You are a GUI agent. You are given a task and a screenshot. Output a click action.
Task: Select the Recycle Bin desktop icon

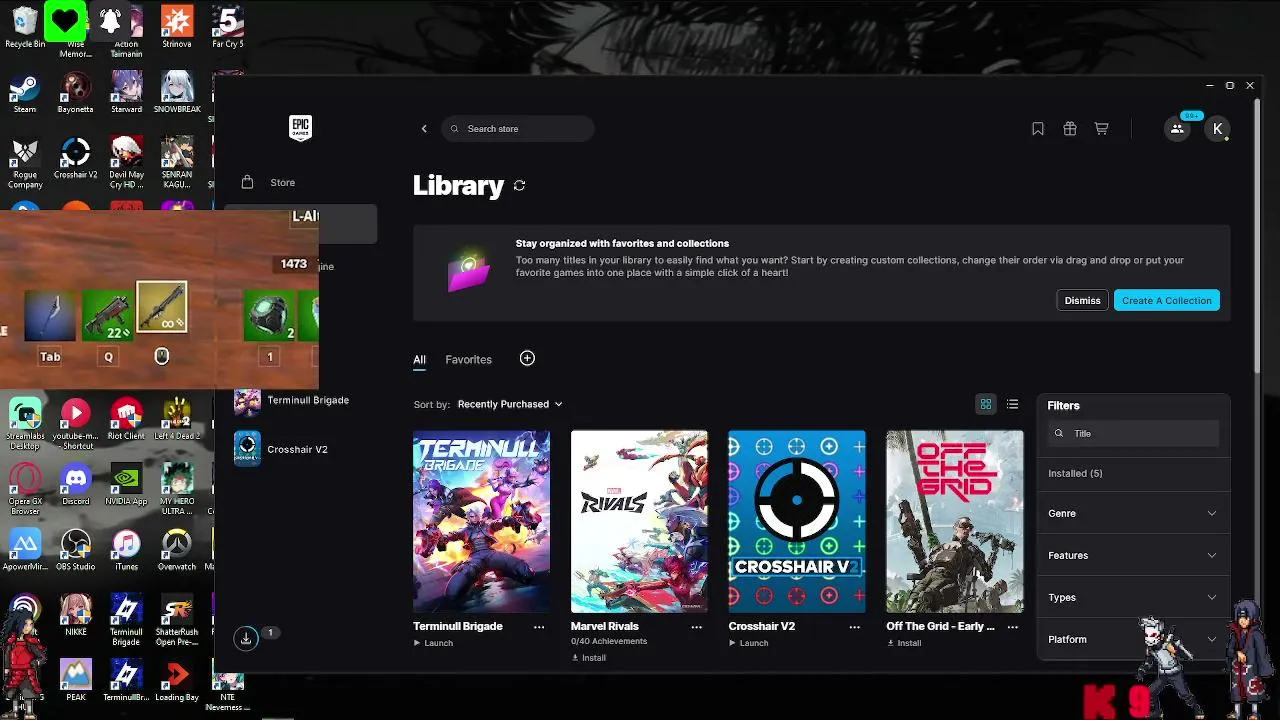coord(25,28)
